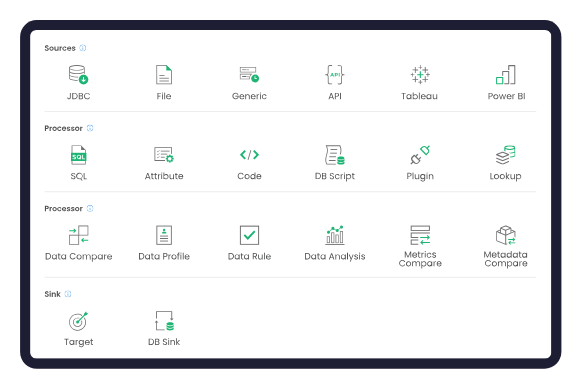Choose the Lookup processor component

pyautogui.click(x=506, y=155)
